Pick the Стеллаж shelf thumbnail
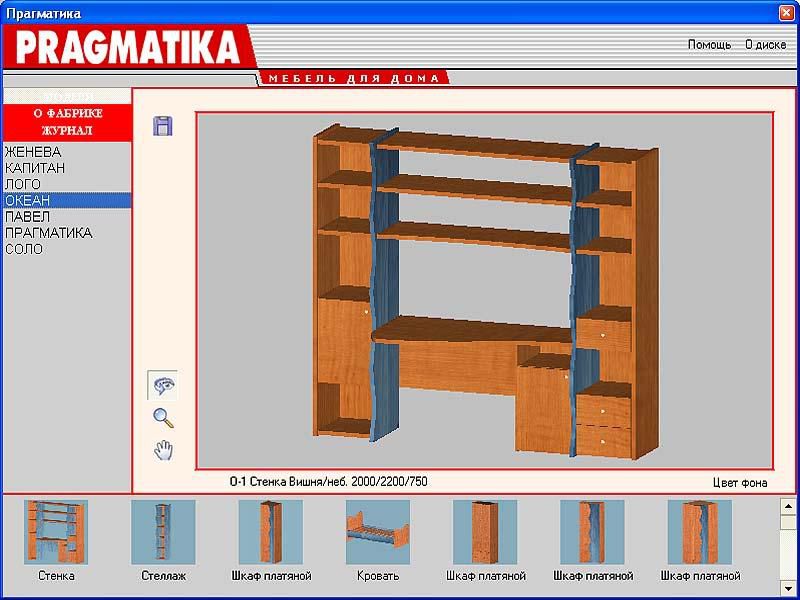The image size is (800, 600). click(163, 532)
